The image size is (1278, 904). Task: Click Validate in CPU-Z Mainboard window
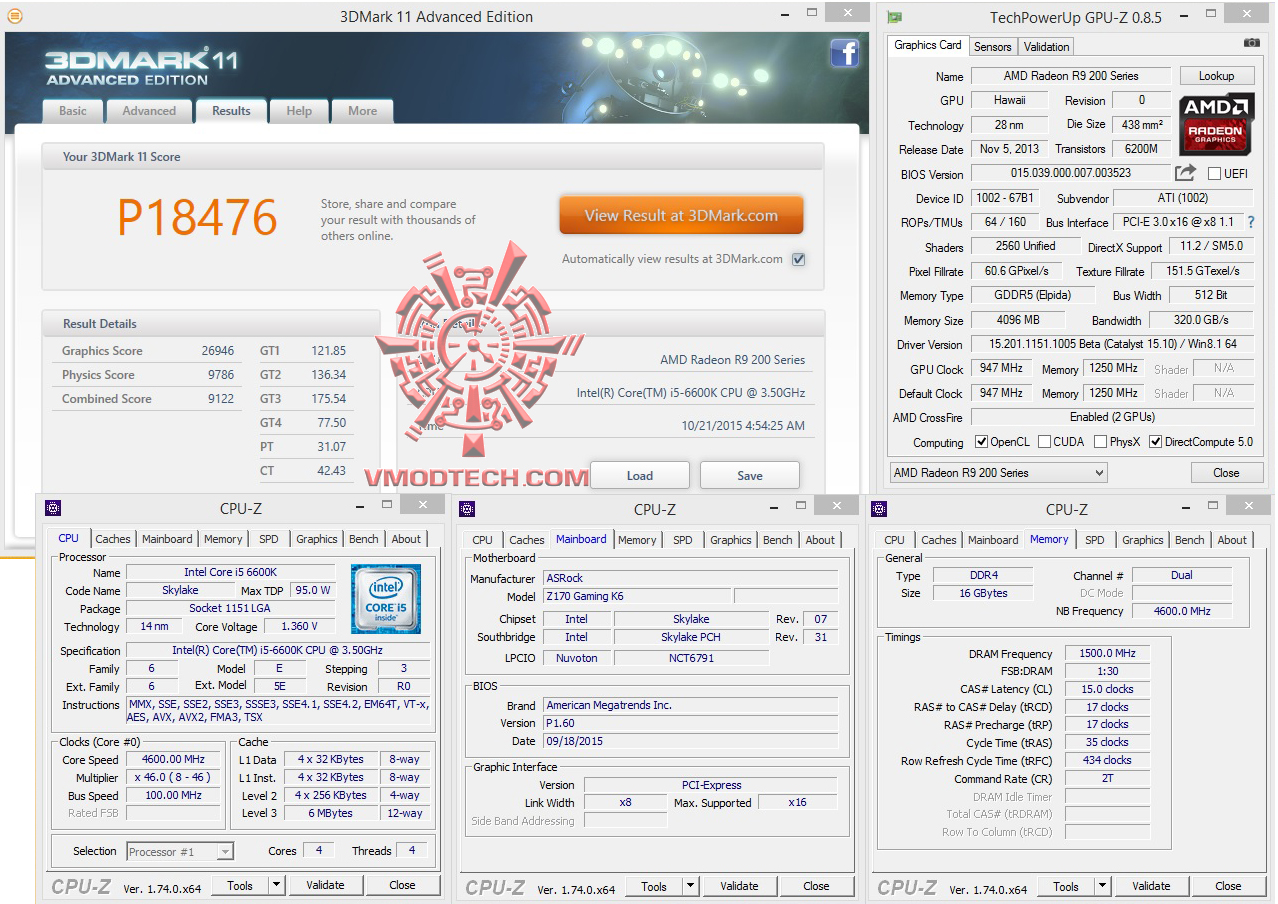pos(739,886)
